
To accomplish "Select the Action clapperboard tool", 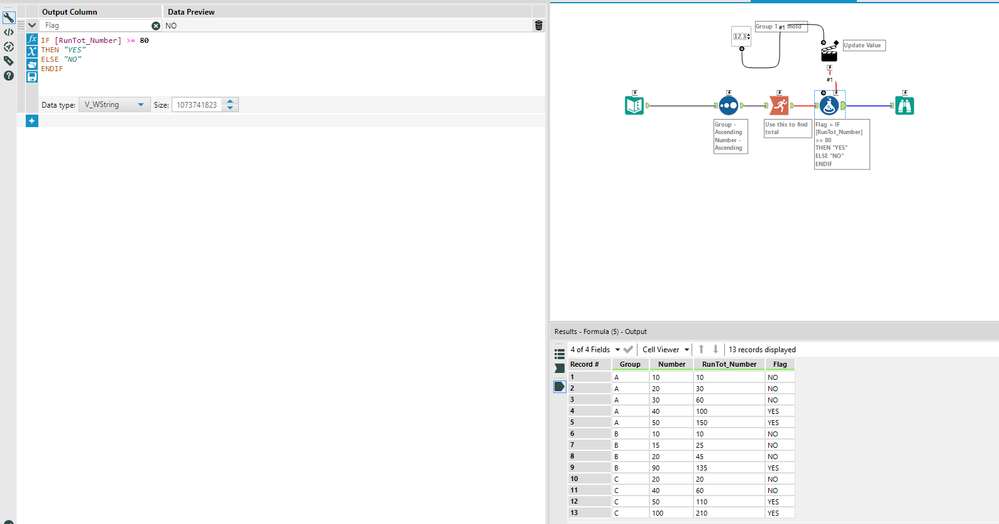I will [x=830, y=52].
